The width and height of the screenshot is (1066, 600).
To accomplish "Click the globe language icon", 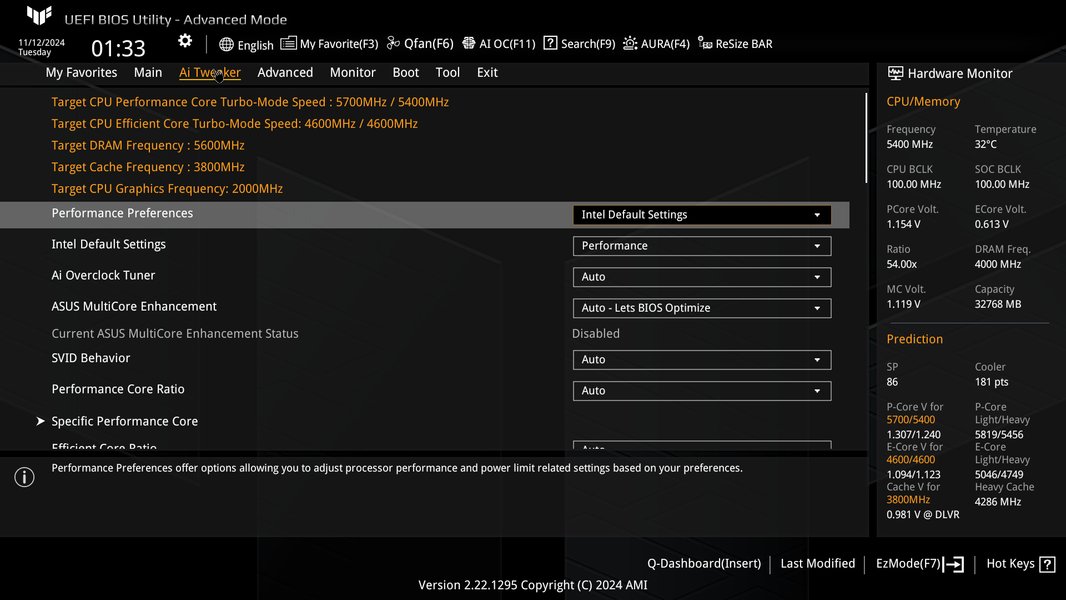I will (226, 45).
